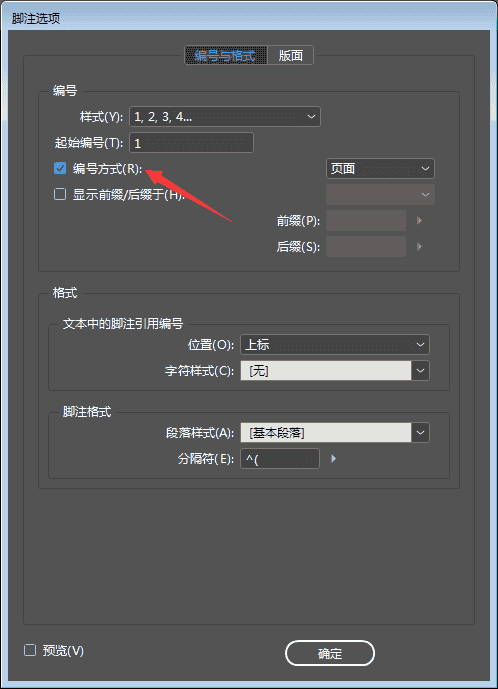
Task: Open the 版面 tab
Action: click(291, 55)
